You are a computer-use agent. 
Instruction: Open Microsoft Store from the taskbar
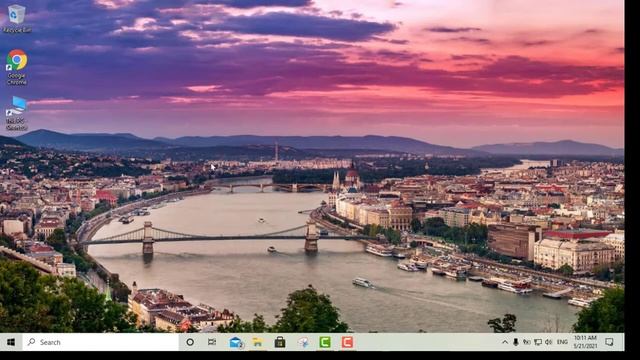(x=280, y=342)
